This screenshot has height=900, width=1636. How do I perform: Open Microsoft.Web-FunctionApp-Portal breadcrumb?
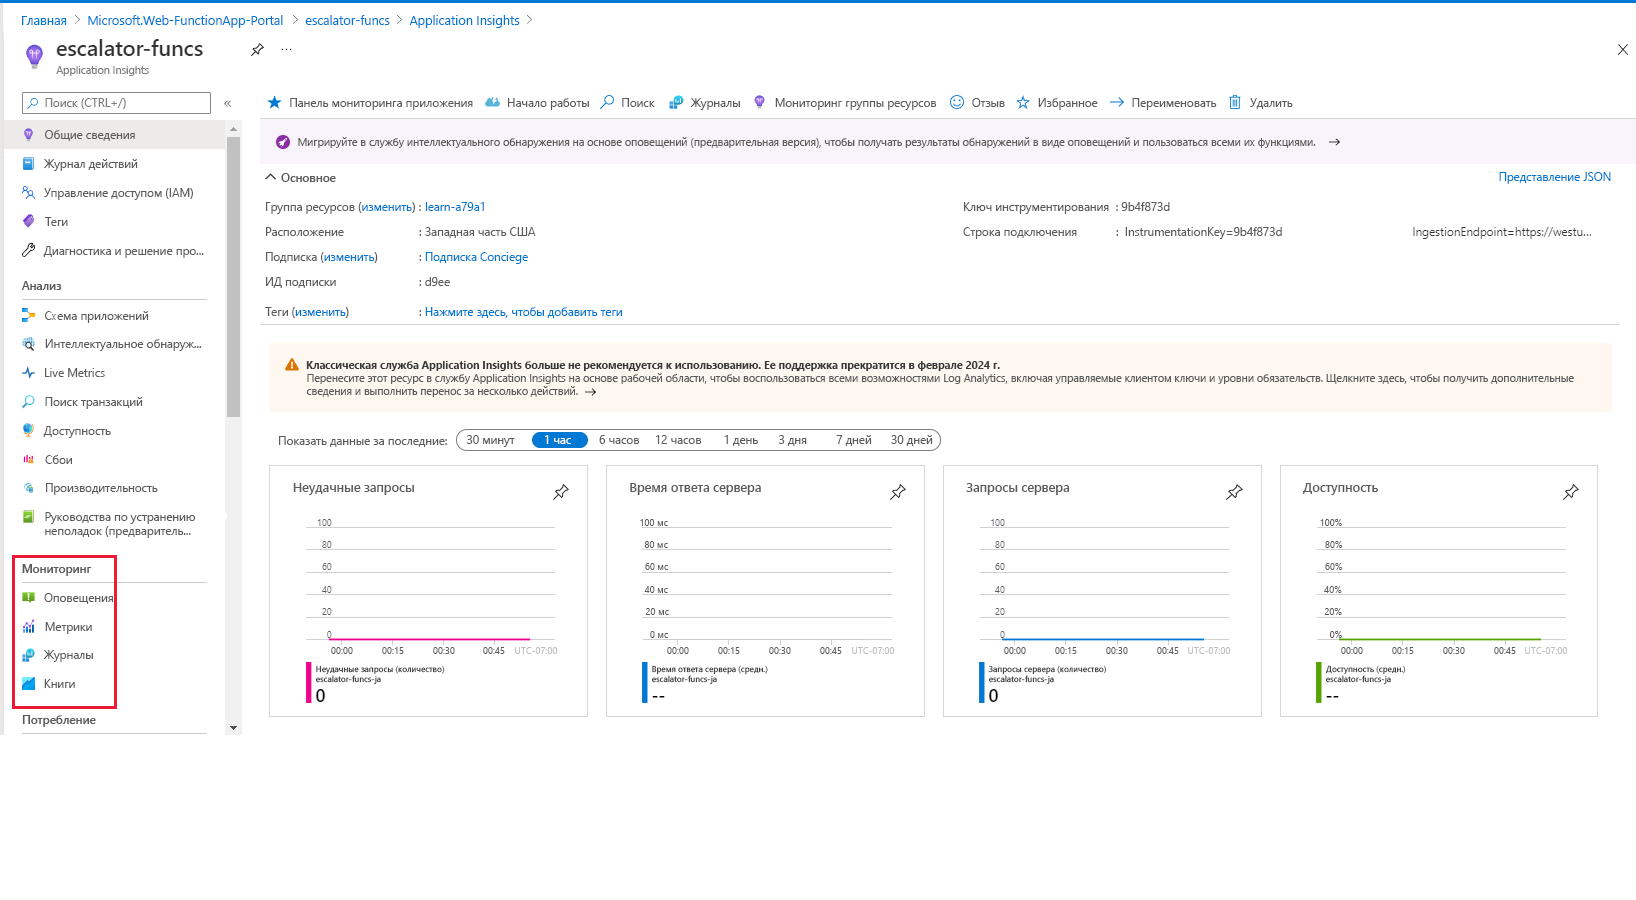pos(185,20)
